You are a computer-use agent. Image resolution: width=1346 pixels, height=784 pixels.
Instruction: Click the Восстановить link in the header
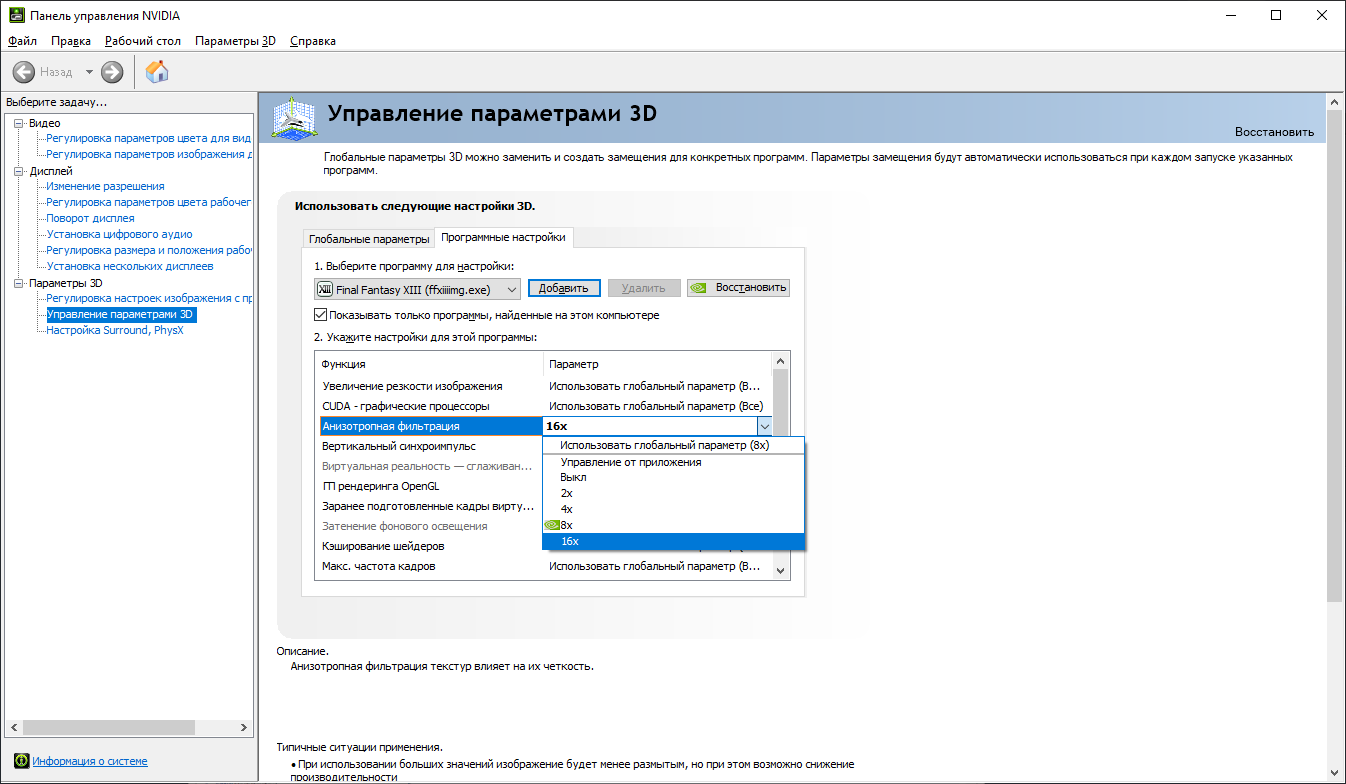1274,132
